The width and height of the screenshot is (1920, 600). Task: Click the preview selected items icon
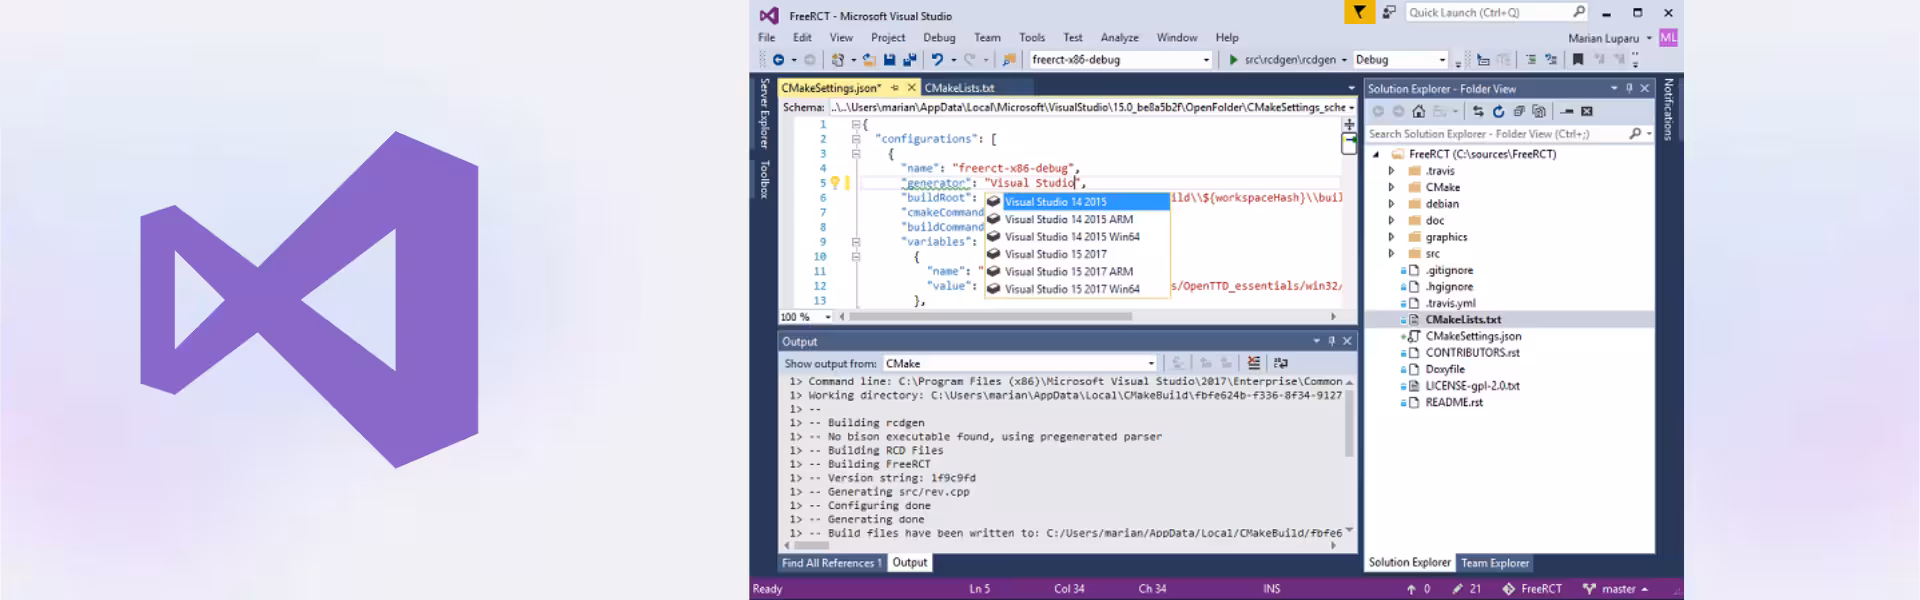coord(1587,111)
